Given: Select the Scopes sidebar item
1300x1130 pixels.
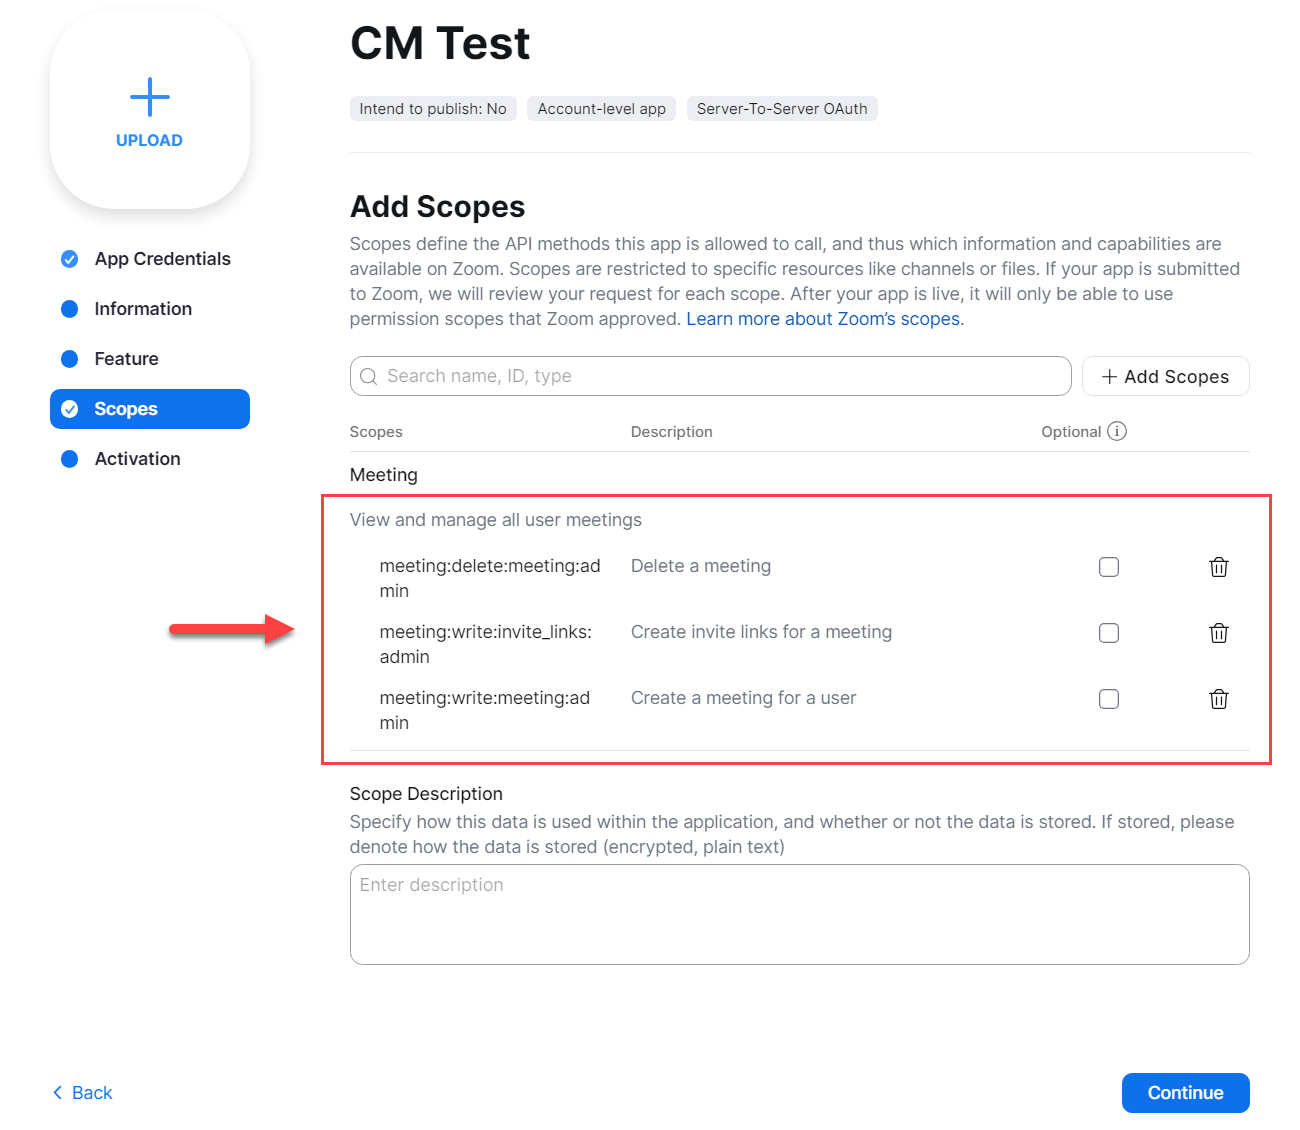Looking at the screenshot, I should tap(150, 409).
